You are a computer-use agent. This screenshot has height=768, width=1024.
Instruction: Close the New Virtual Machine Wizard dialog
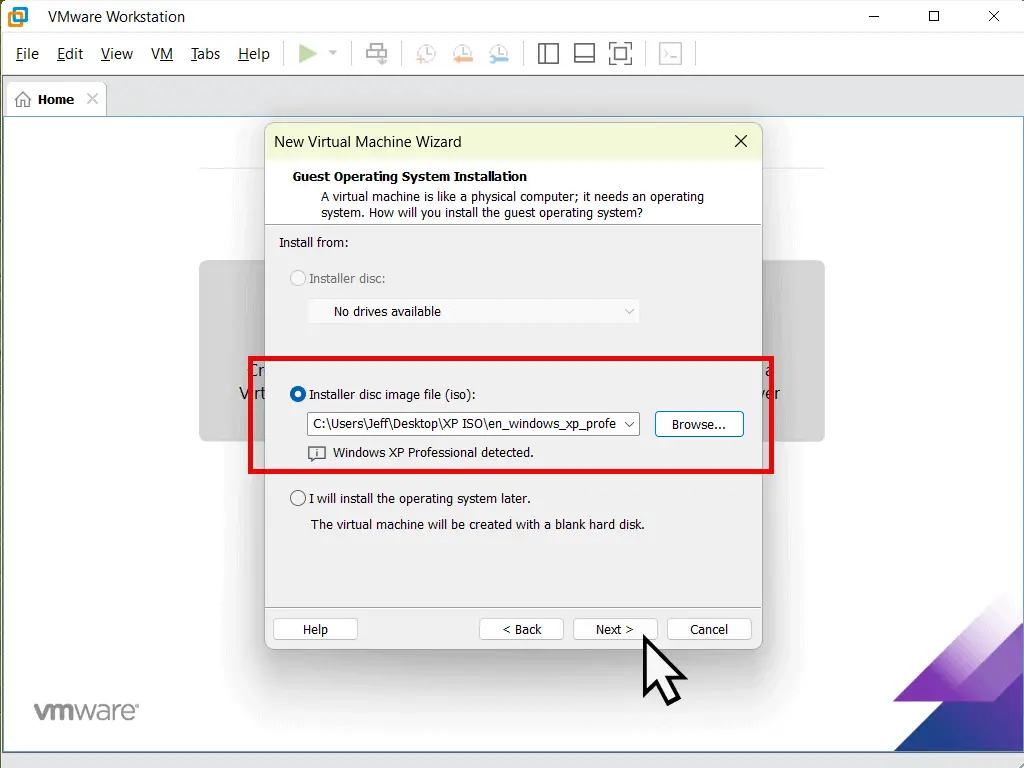point(741,141)
